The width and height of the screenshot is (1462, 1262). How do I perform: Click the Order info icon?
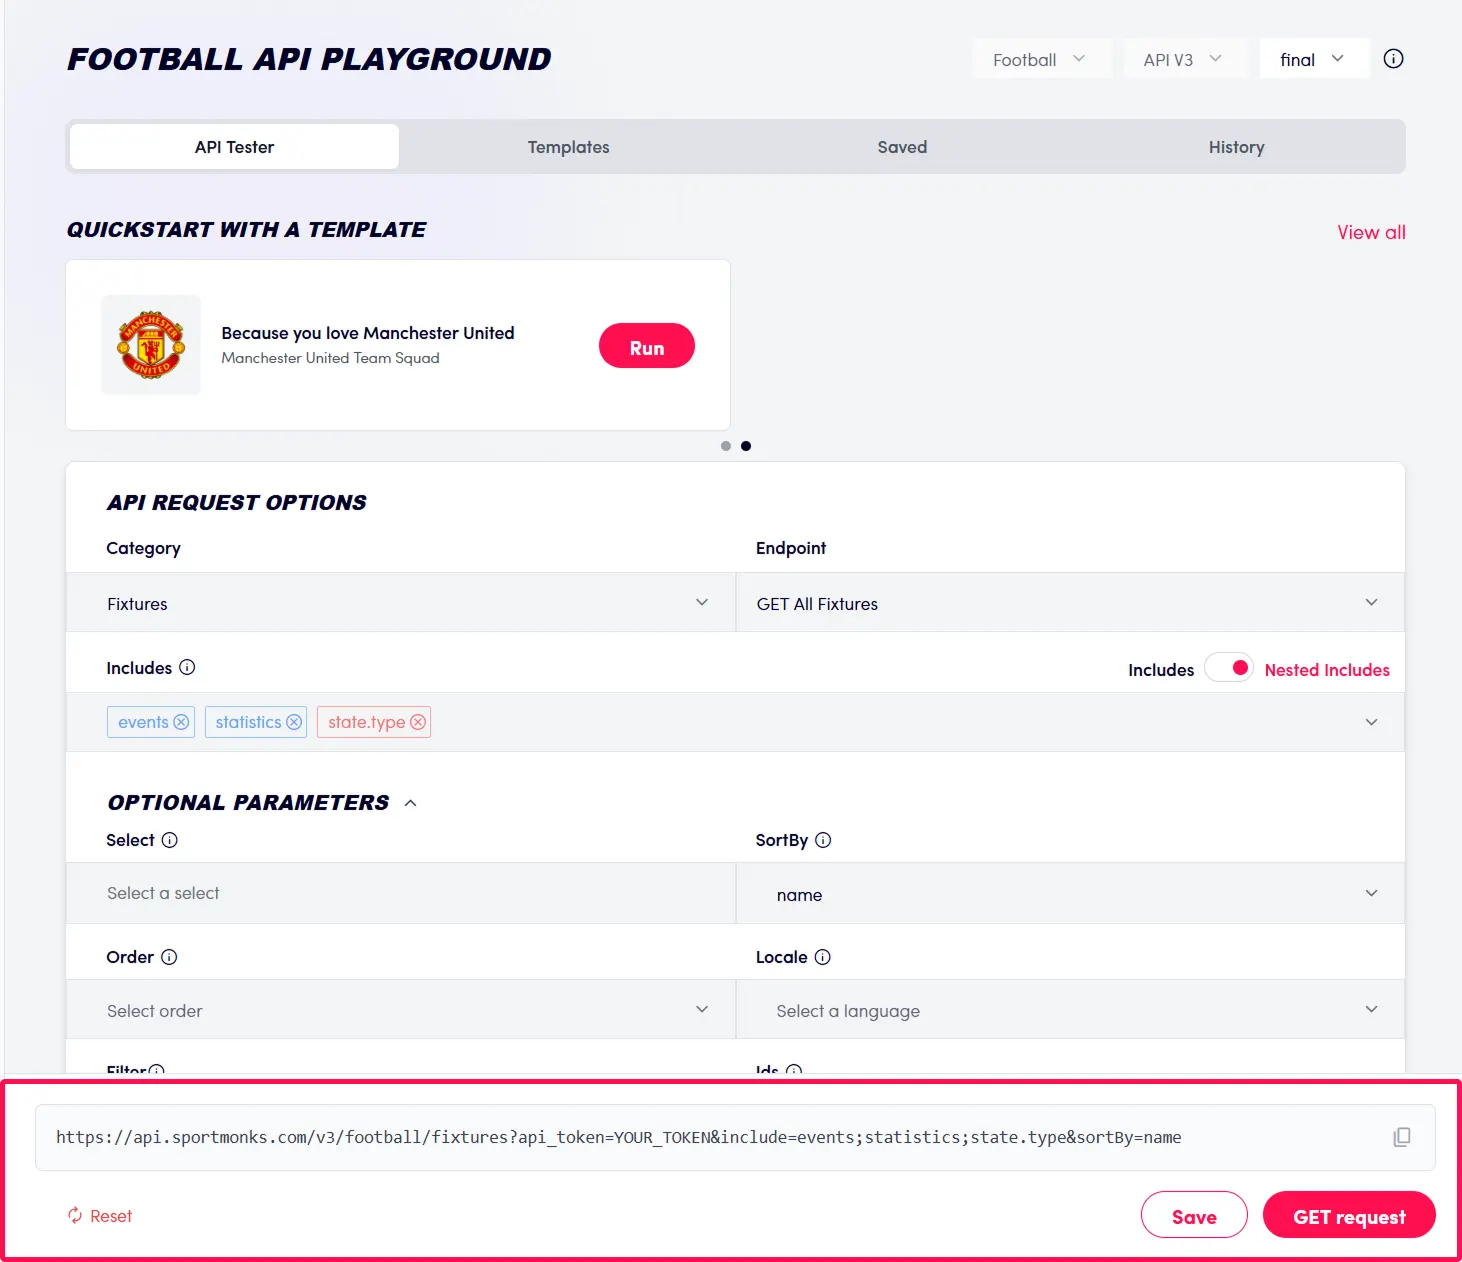click(168, 957)
